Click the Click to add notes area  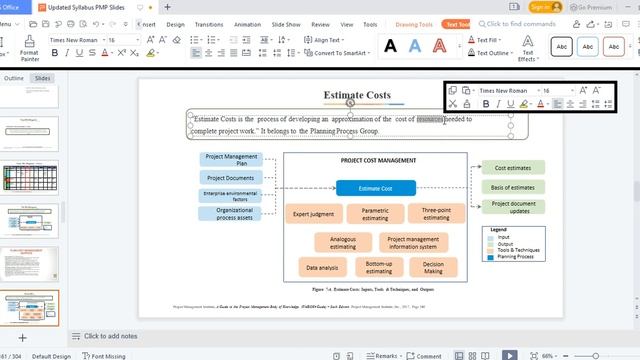pyautogui.click(x=111, y=336)
